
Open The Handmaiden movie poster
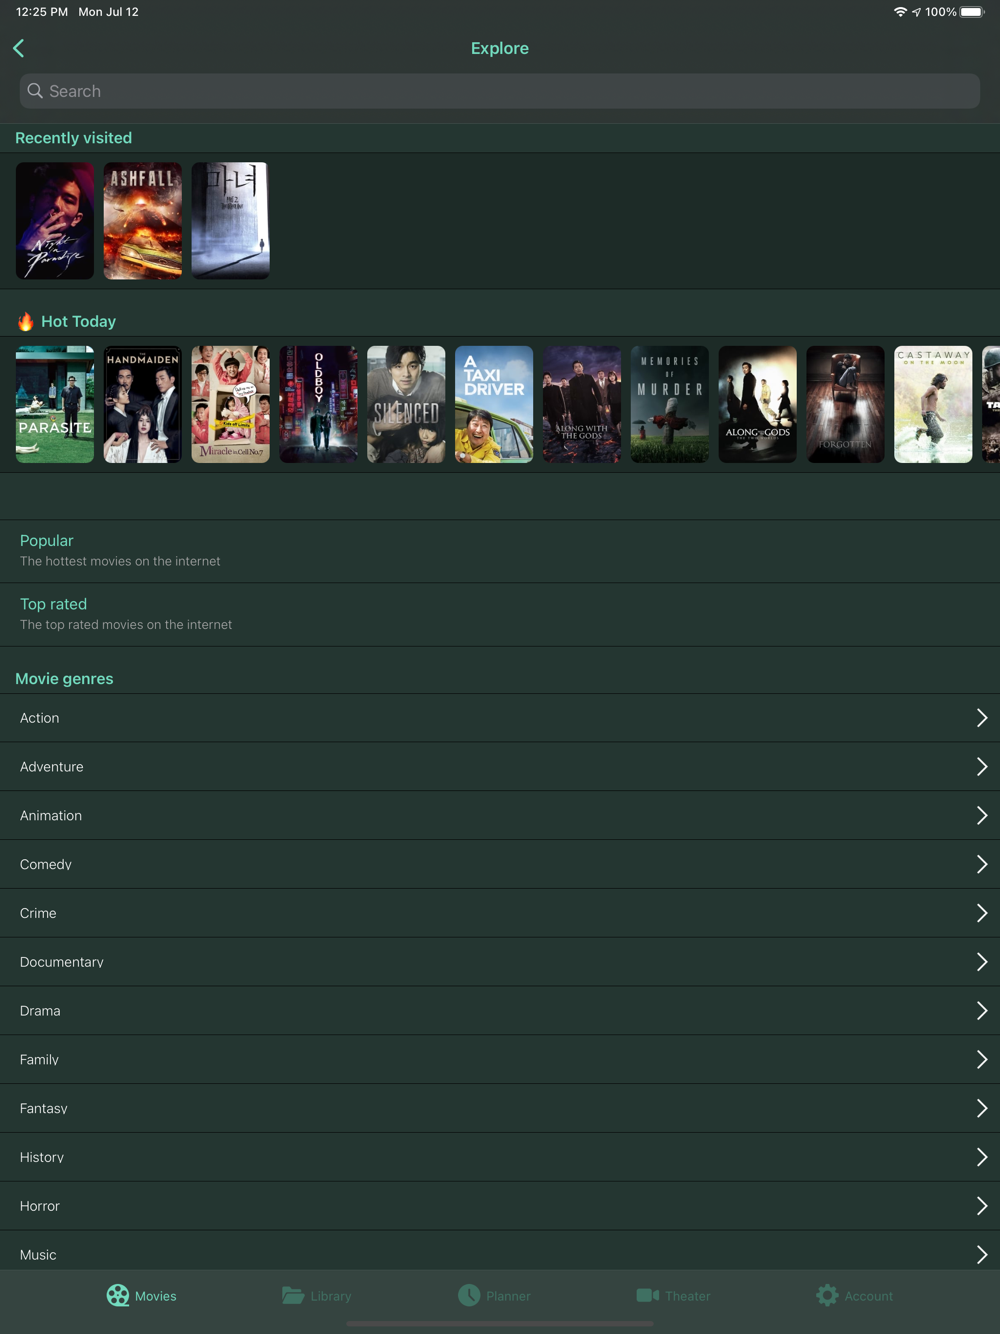pos(143,404)
